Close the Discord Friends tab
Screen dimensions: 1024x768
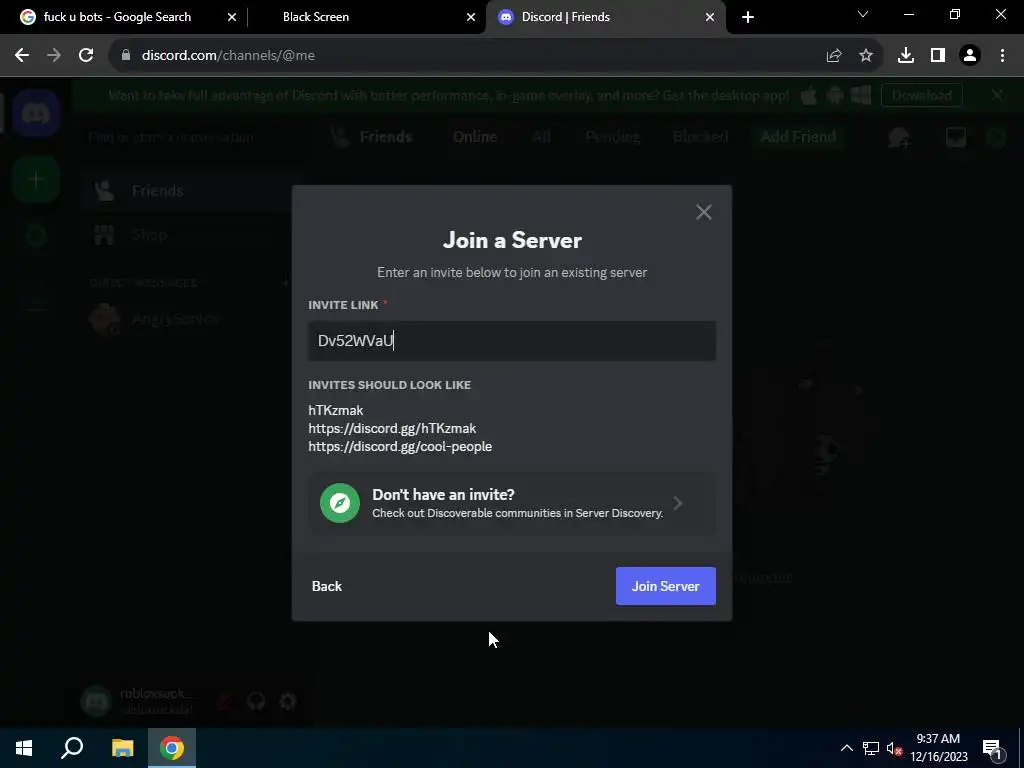pyautogui.click(x=710, y=17)
